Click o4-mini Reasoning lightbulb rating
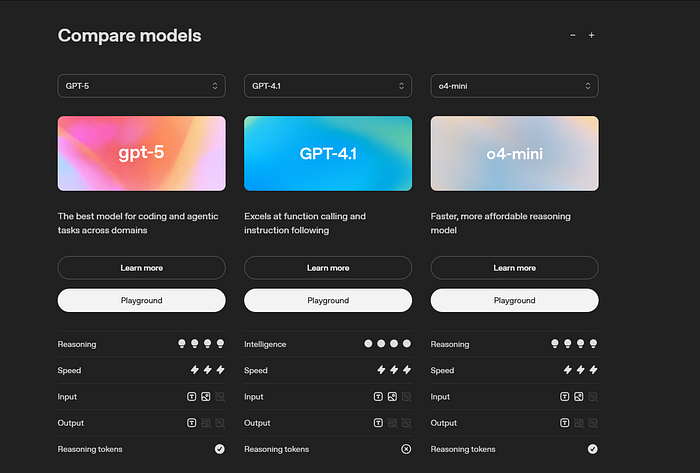This screenshot has width=700, height=473. tap(574, 344)
